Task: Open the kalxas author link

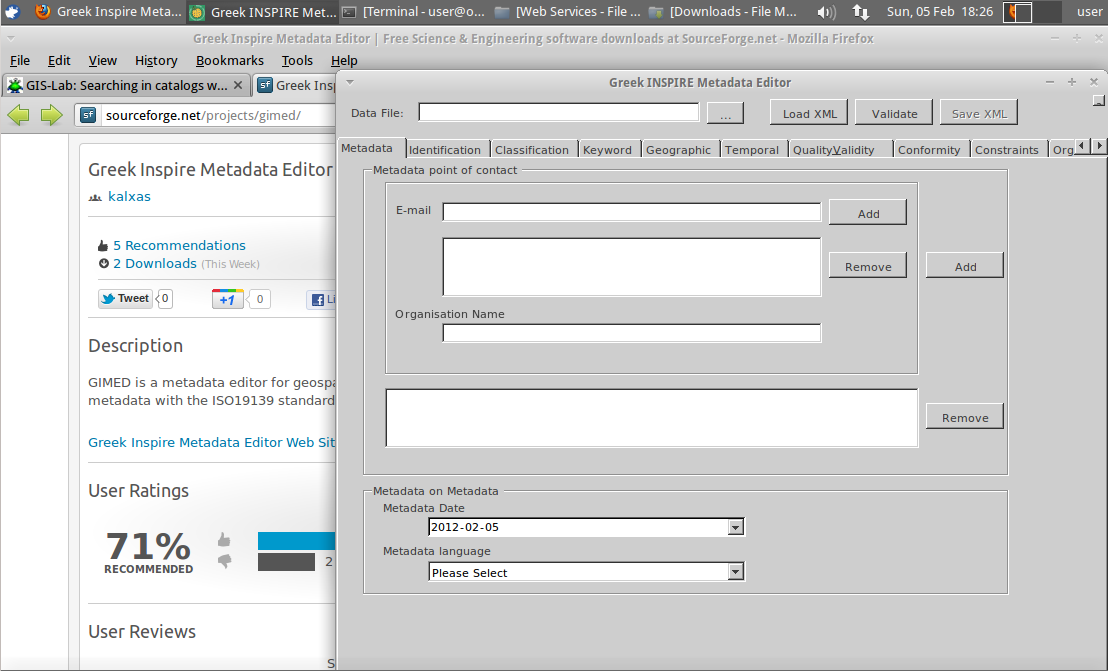Action: tap(129, 196)
